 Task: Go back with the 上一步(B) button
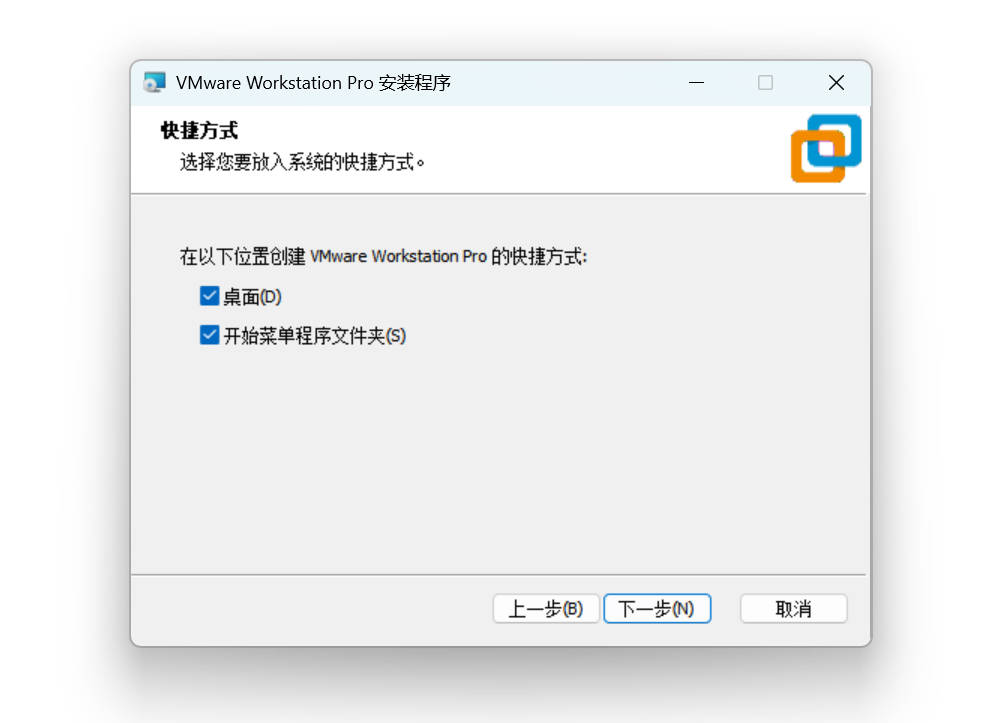point(546,609)
